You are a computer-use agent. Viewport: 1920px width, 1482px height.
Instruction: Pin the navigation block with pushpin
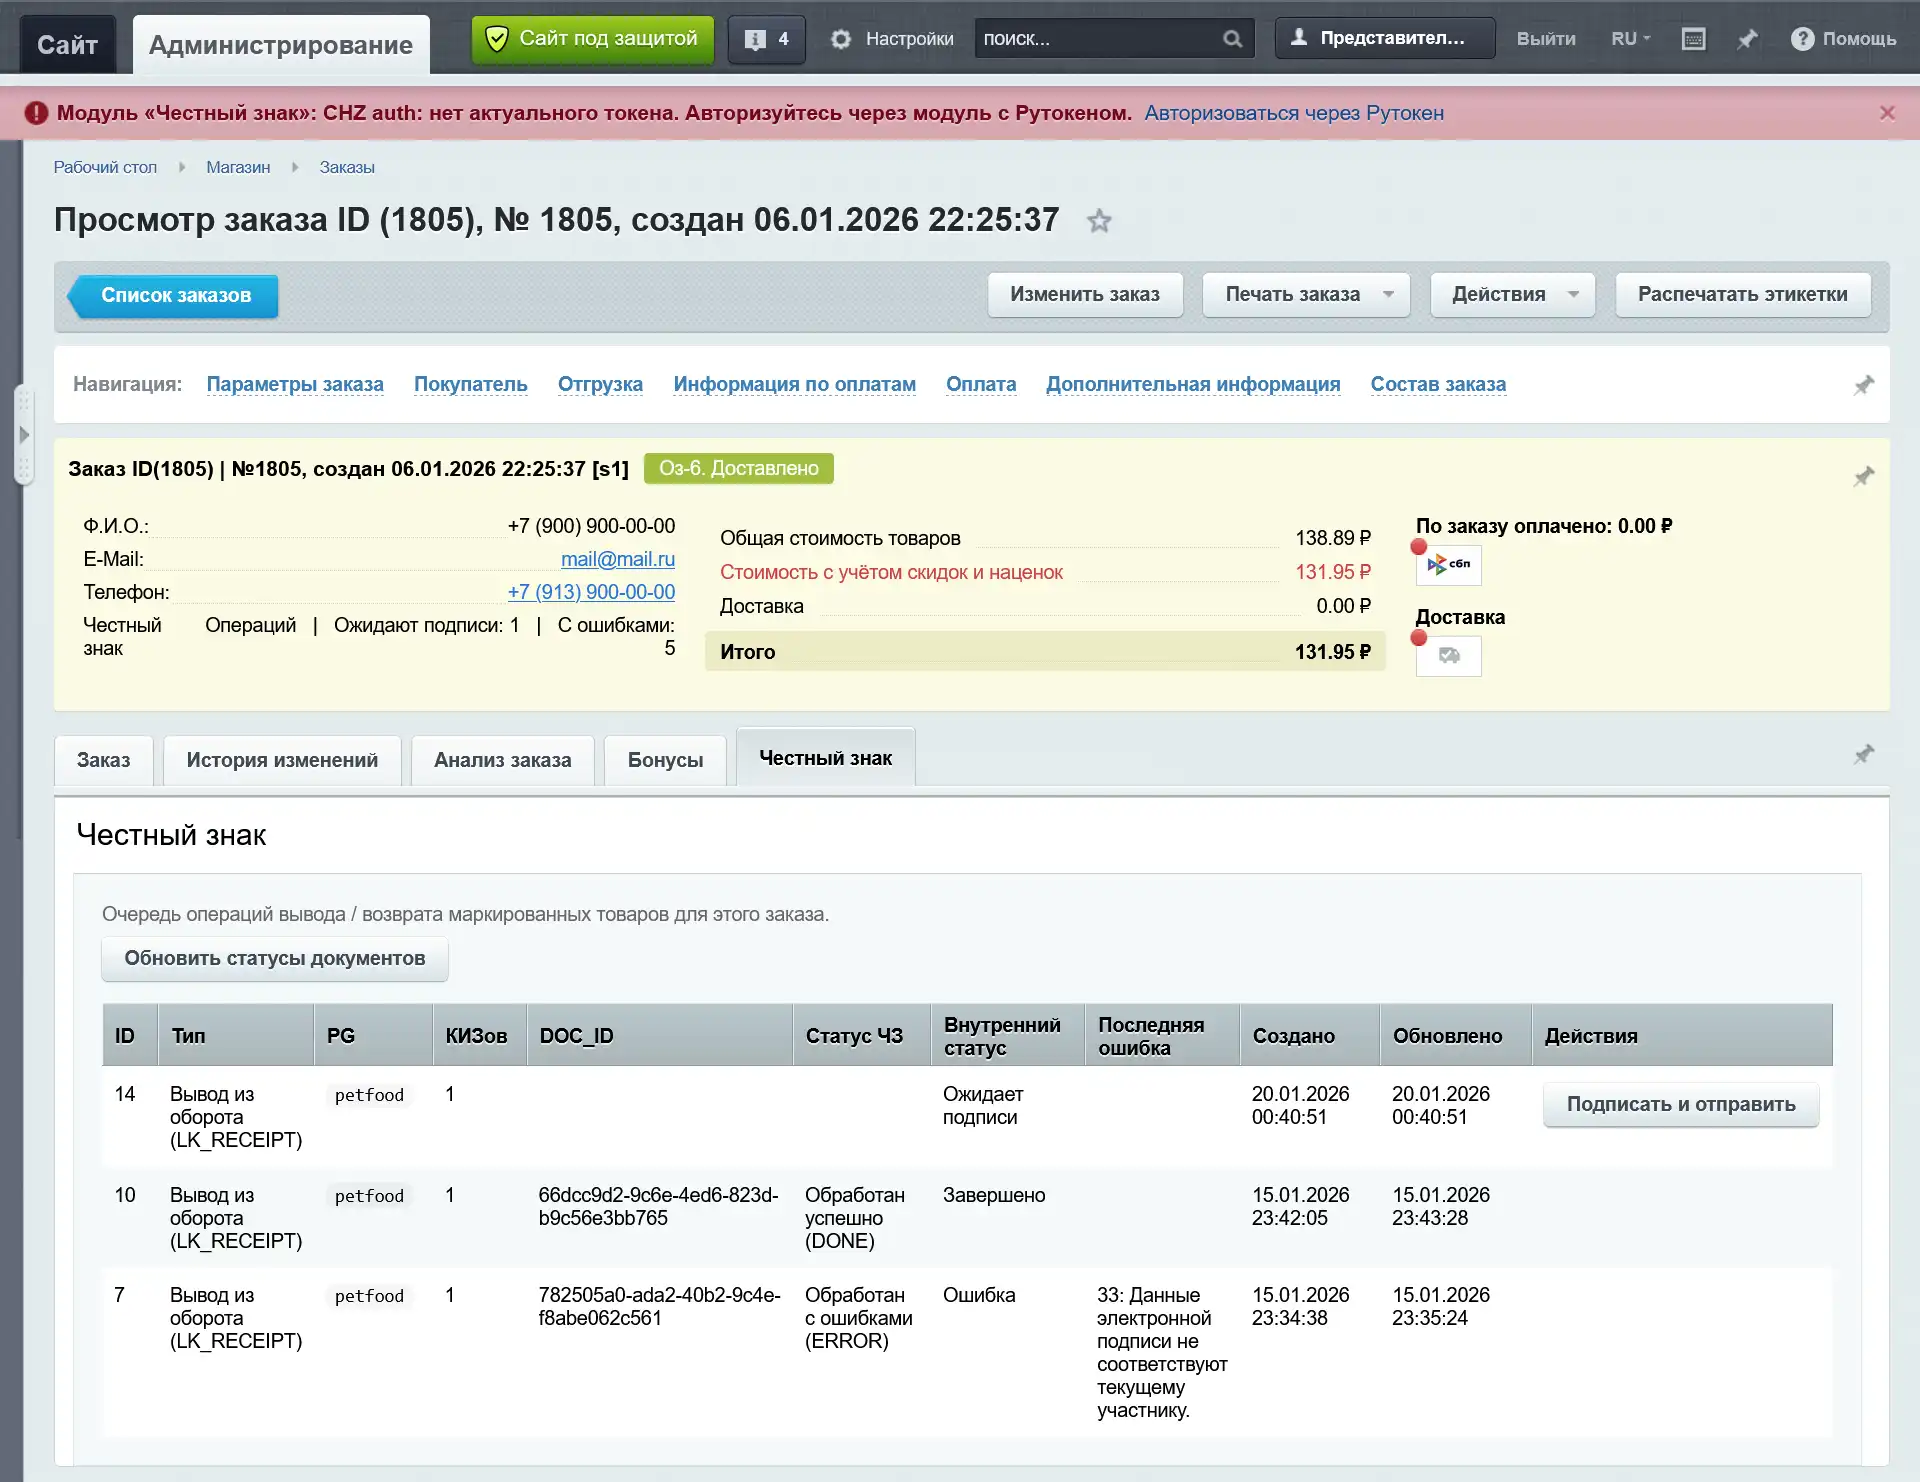1863,385
